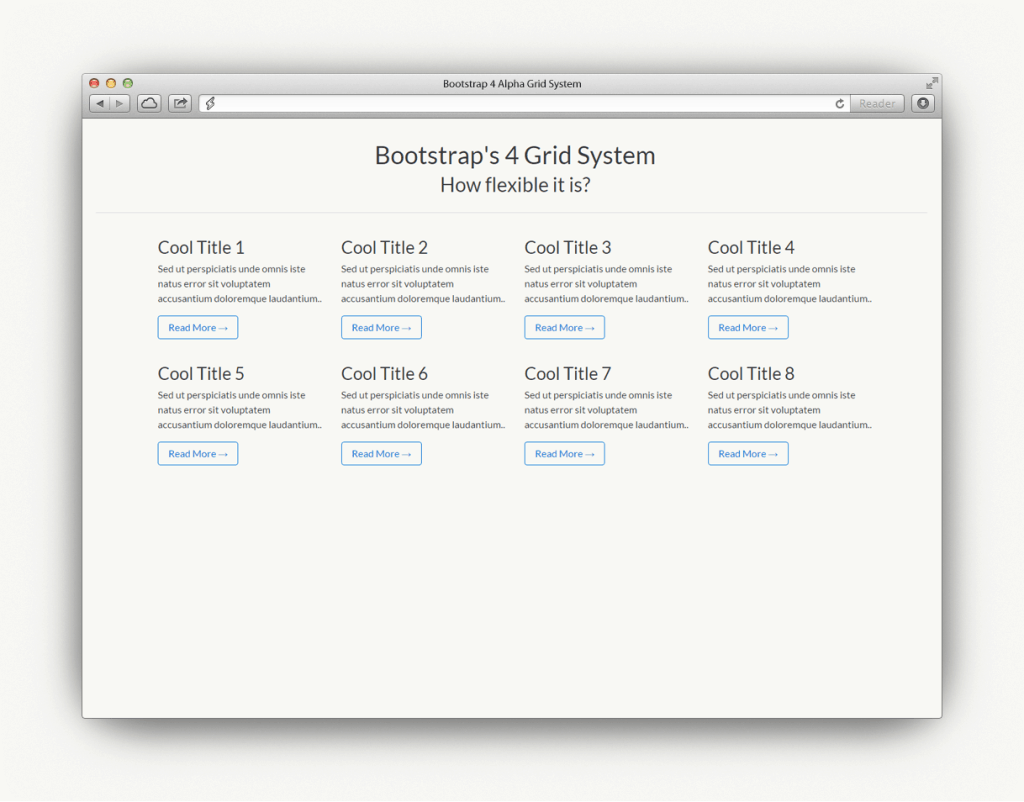Open the Share menu icon
Viewport: 1024px width, 802px height.
(179, 103)
